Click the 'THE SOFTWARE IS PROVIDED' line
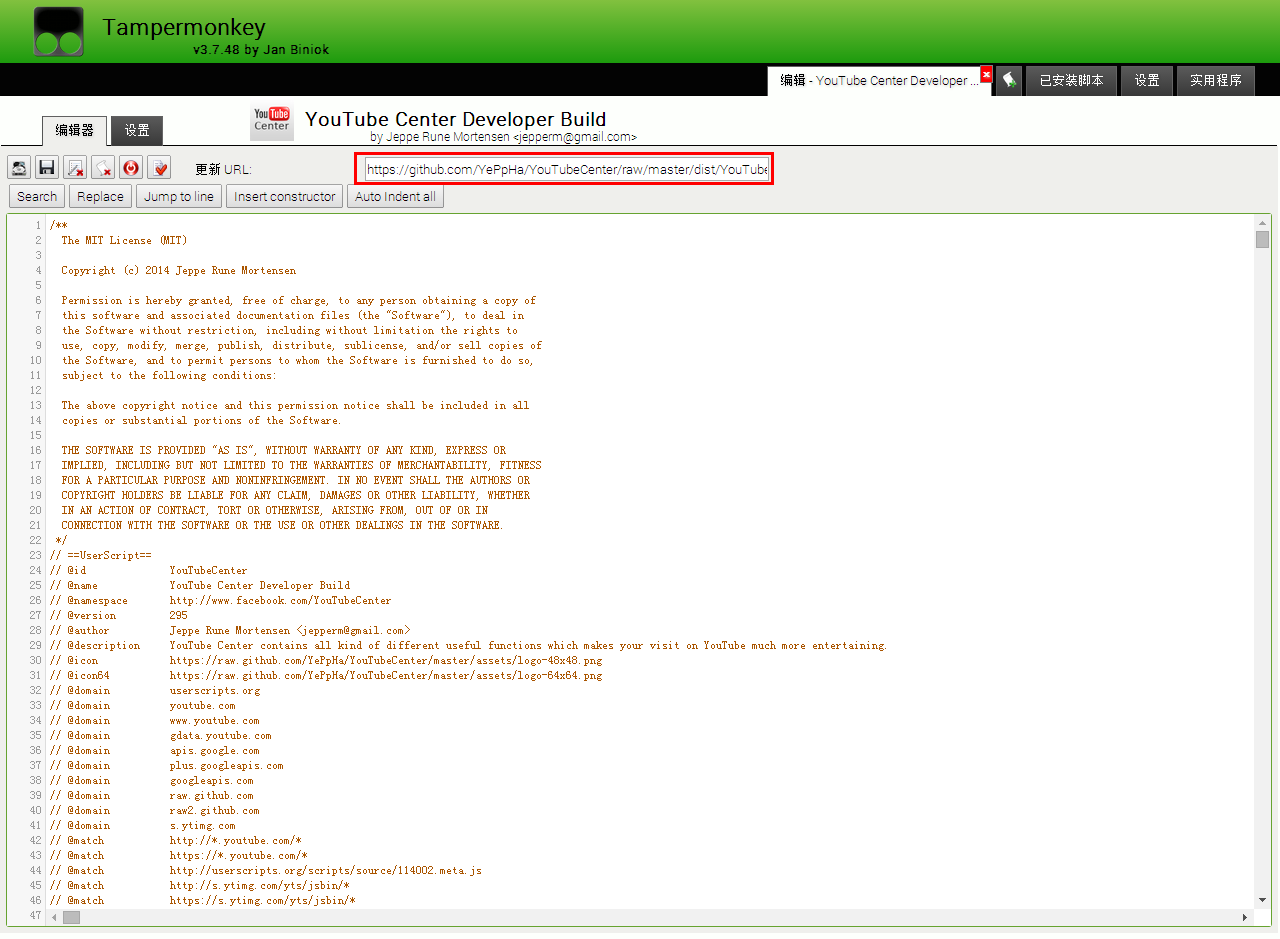 (283, 450)
